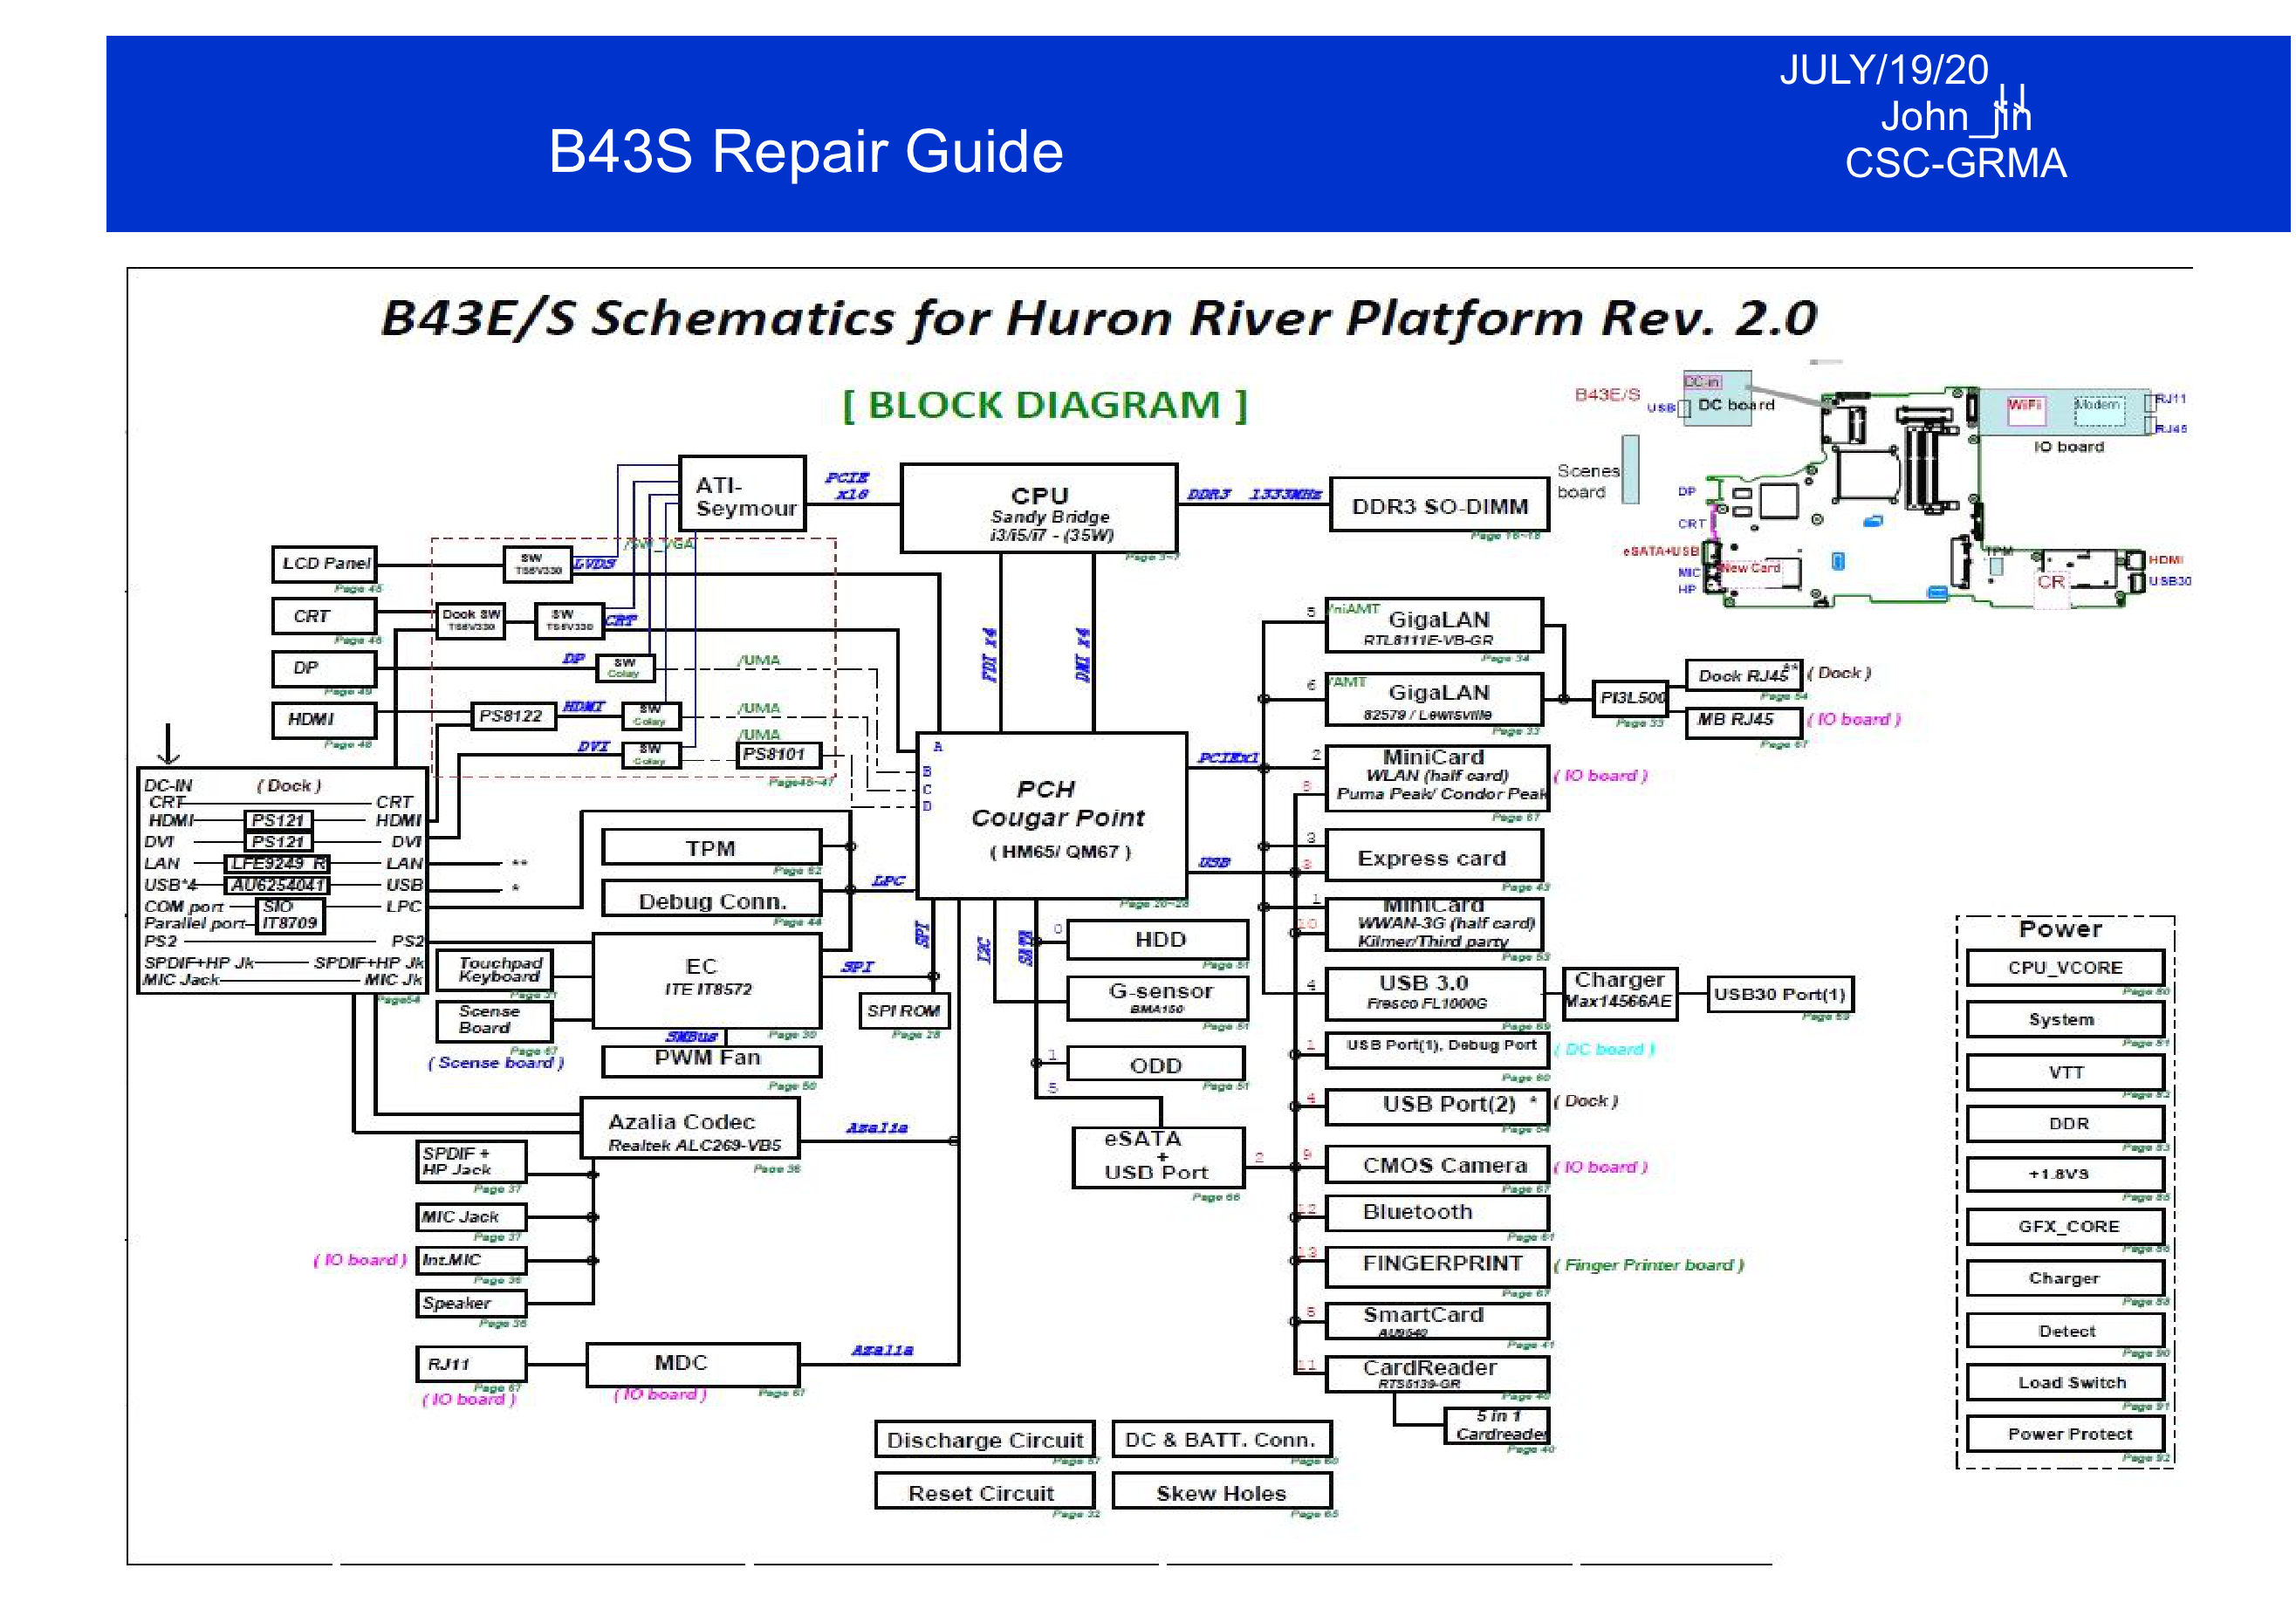Select the GFX_CORE power box
Screen dimensions: 2296x1623
click(x=2066, y=1226)
